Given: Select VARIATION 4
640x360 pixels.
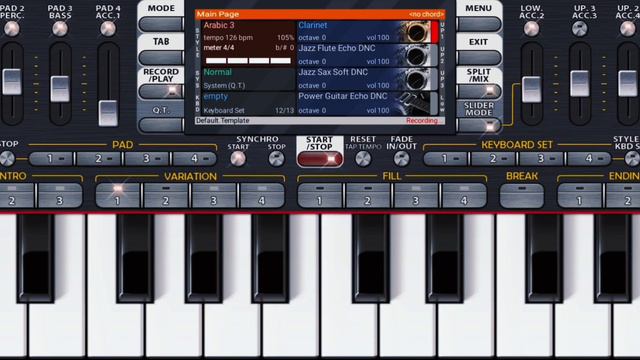Looking at the screenshot, I should 262,196.
